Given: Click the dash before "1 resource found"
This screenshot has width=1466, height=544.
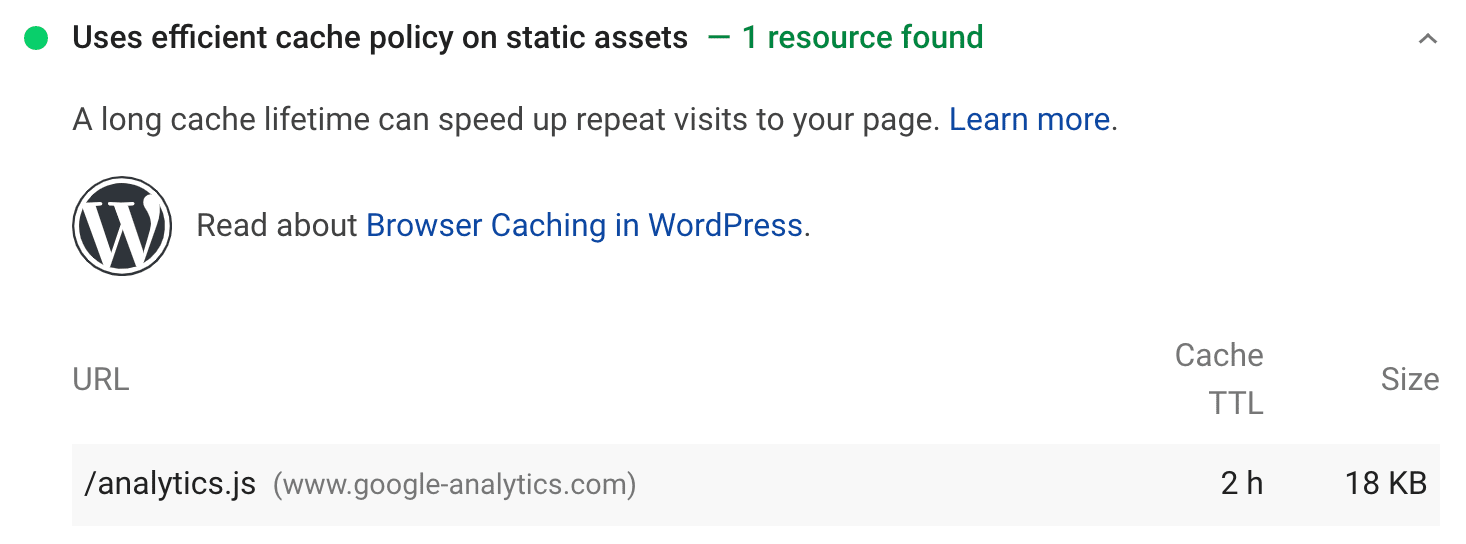Looking at the screenshot, I should click(x=719, y=39).
